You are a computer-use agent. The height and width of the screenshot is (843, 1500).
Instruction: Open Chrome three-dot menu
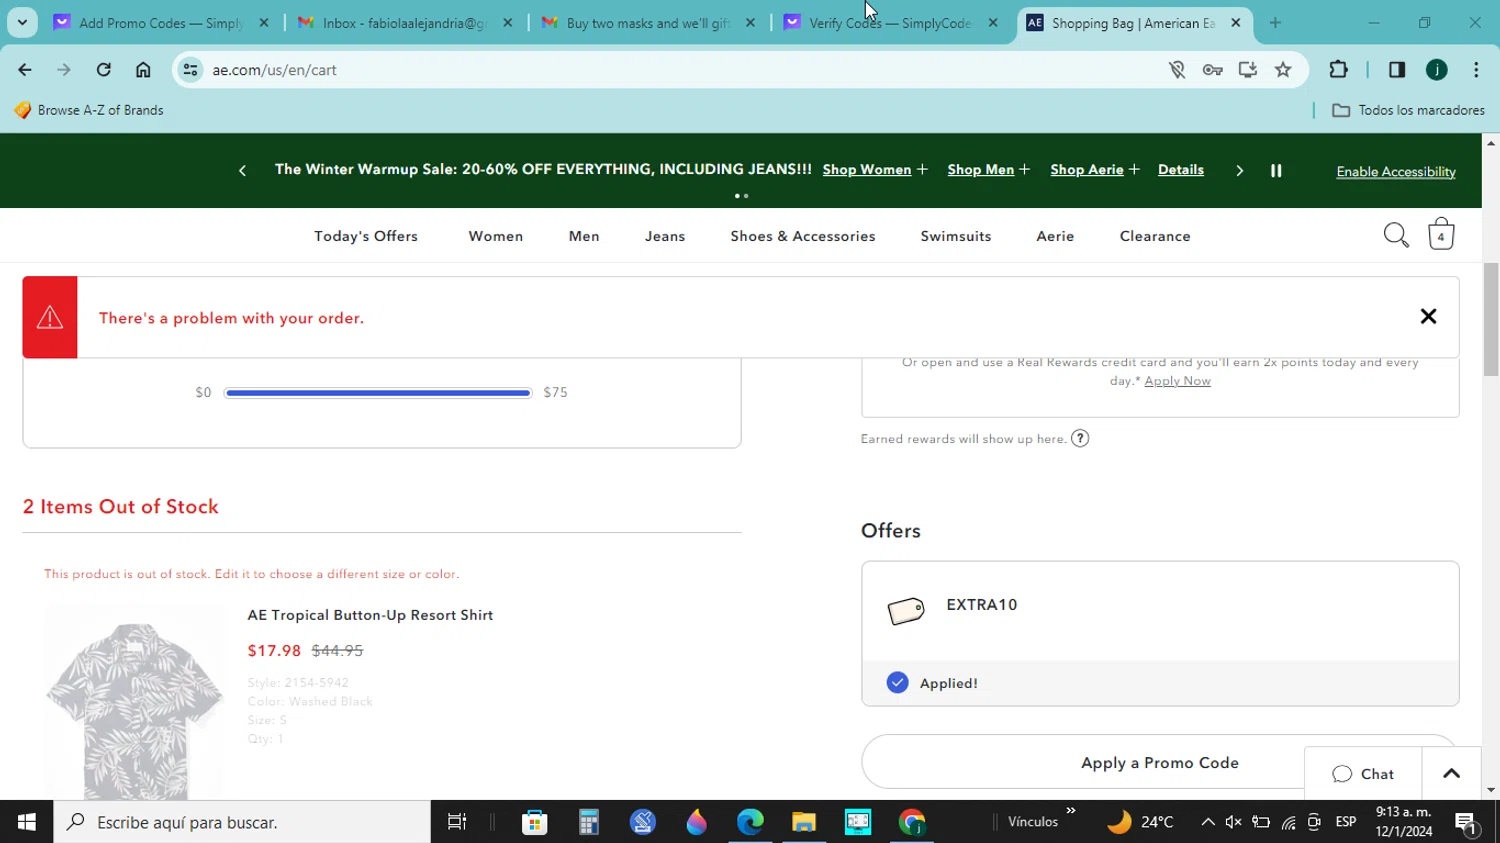[x=1476, y=70]
